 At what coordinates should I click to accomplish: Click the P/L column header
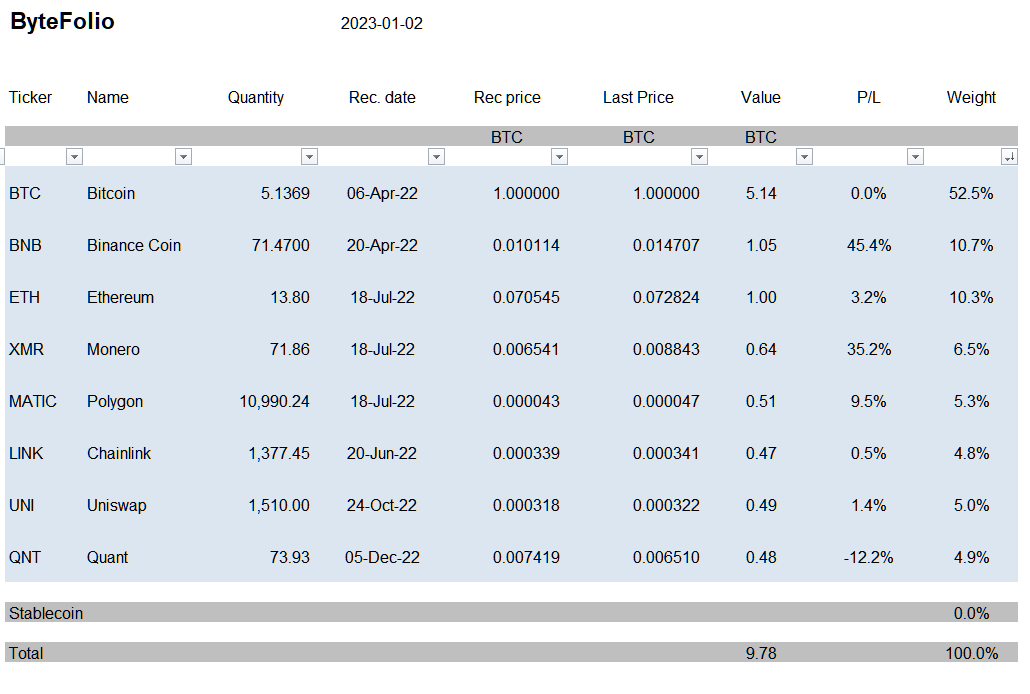tap(868, 97)
